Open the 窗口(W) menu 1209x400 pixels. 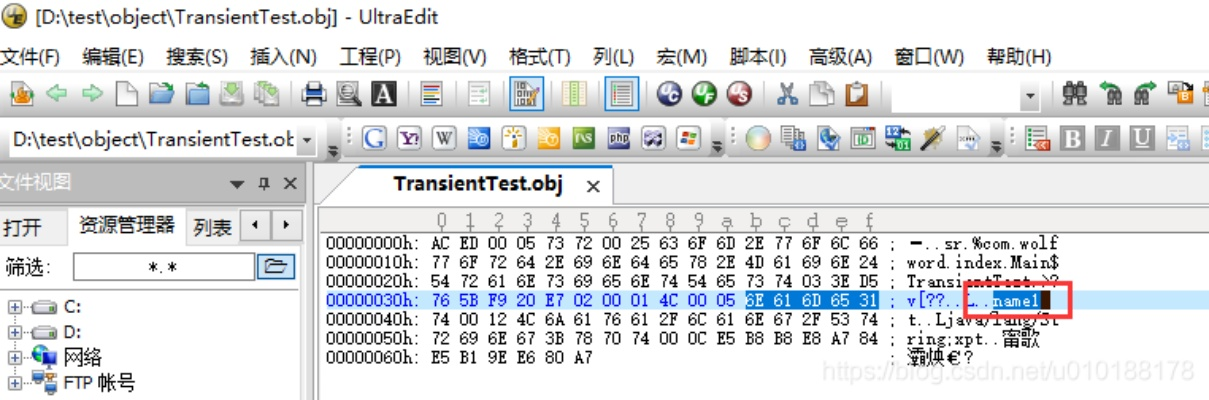point(930,57)
